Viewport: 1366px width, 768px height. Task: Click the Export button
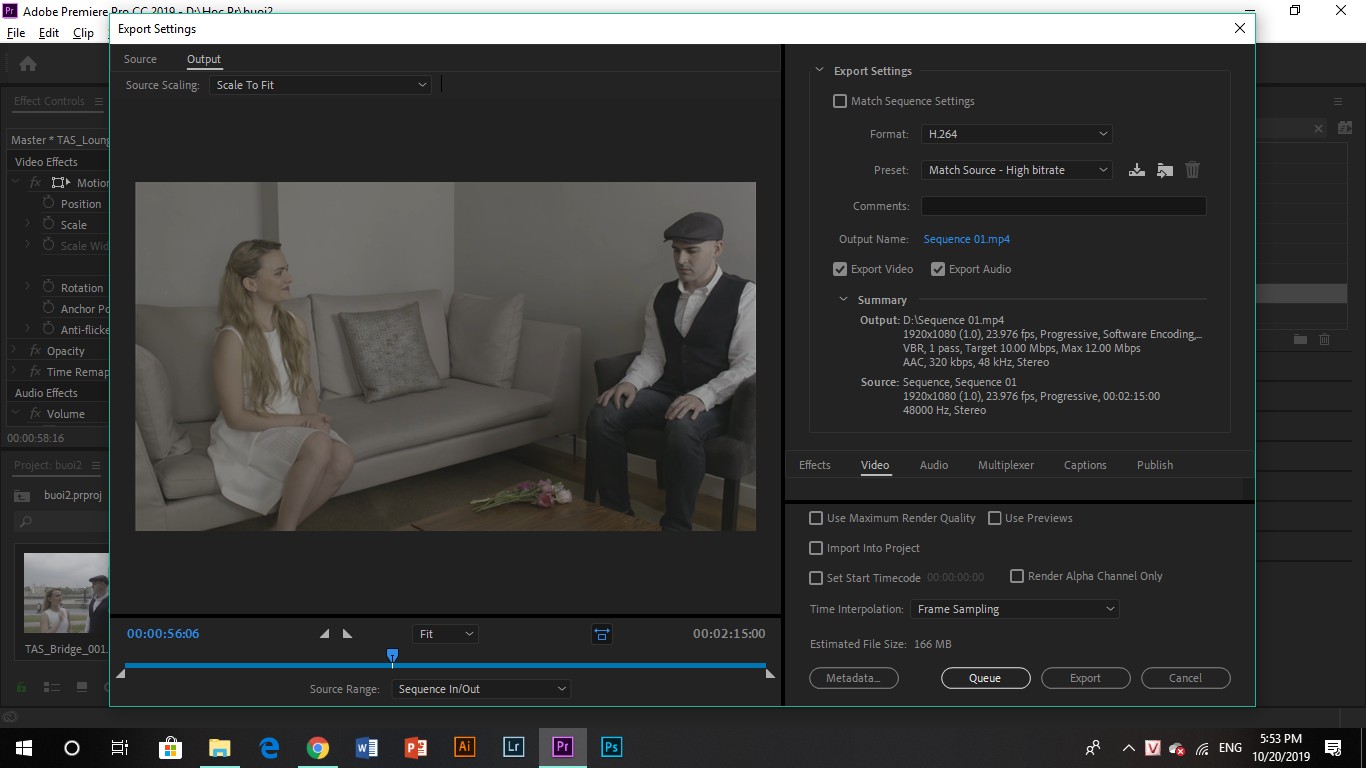[x=1086, y=678]
